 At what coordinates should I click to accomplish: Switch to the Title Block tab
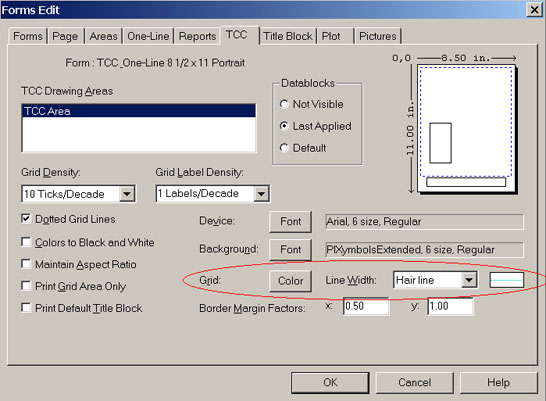tap(288, 36)
